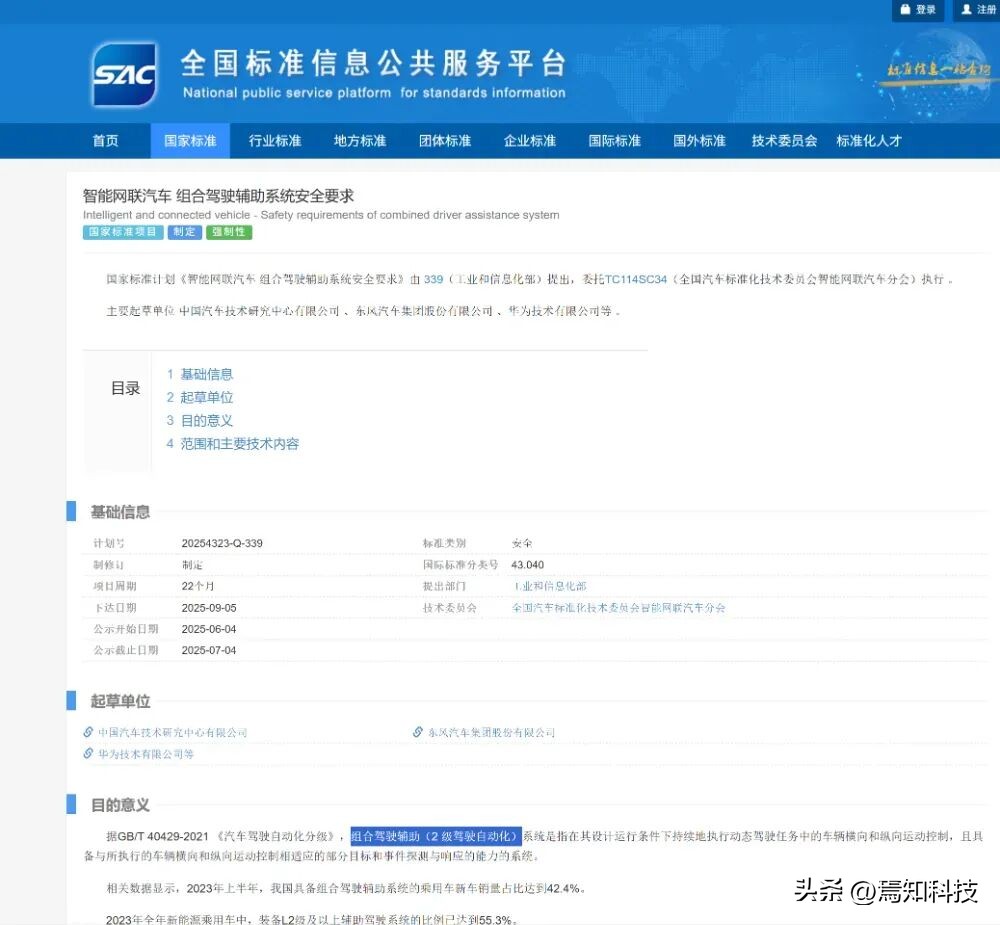Click link icon beside 东风汽车集团
This screenshot has width=1000, height=925.
pos(418,732)
